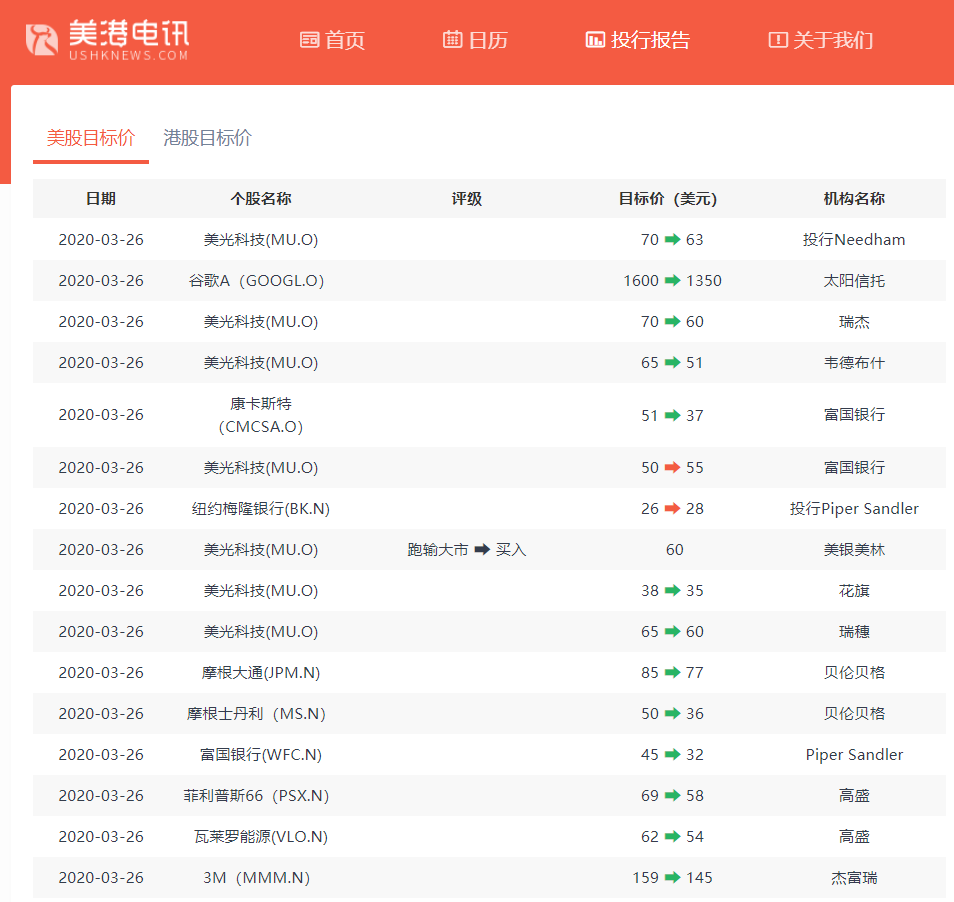This screenshot has width=954, height=902.
Task: Select 美光科技(MU.O) in the 投行Needham row
Action: point(261,240)
